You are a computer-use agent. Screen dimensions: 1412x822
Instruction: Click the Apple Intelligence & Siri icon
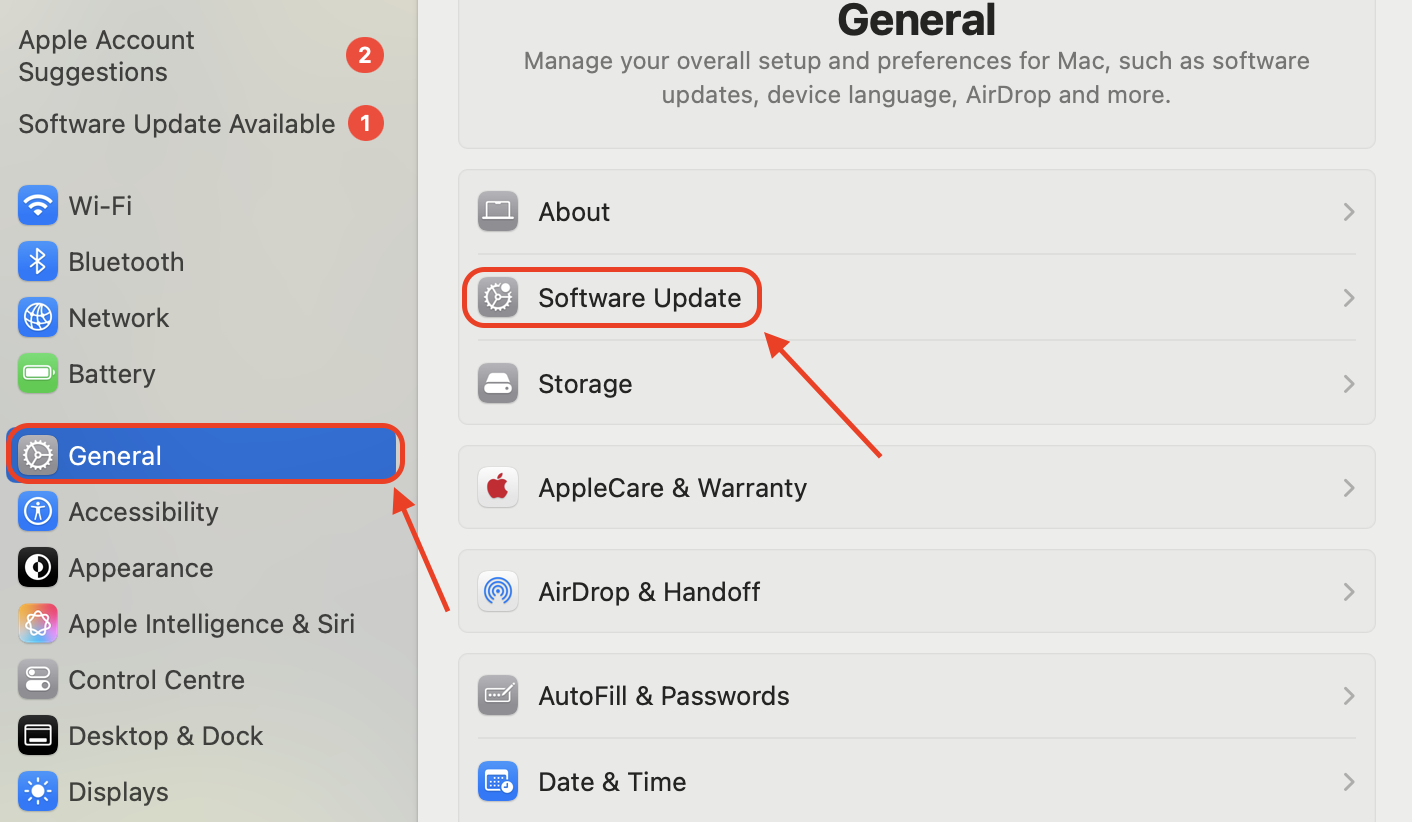37,623
